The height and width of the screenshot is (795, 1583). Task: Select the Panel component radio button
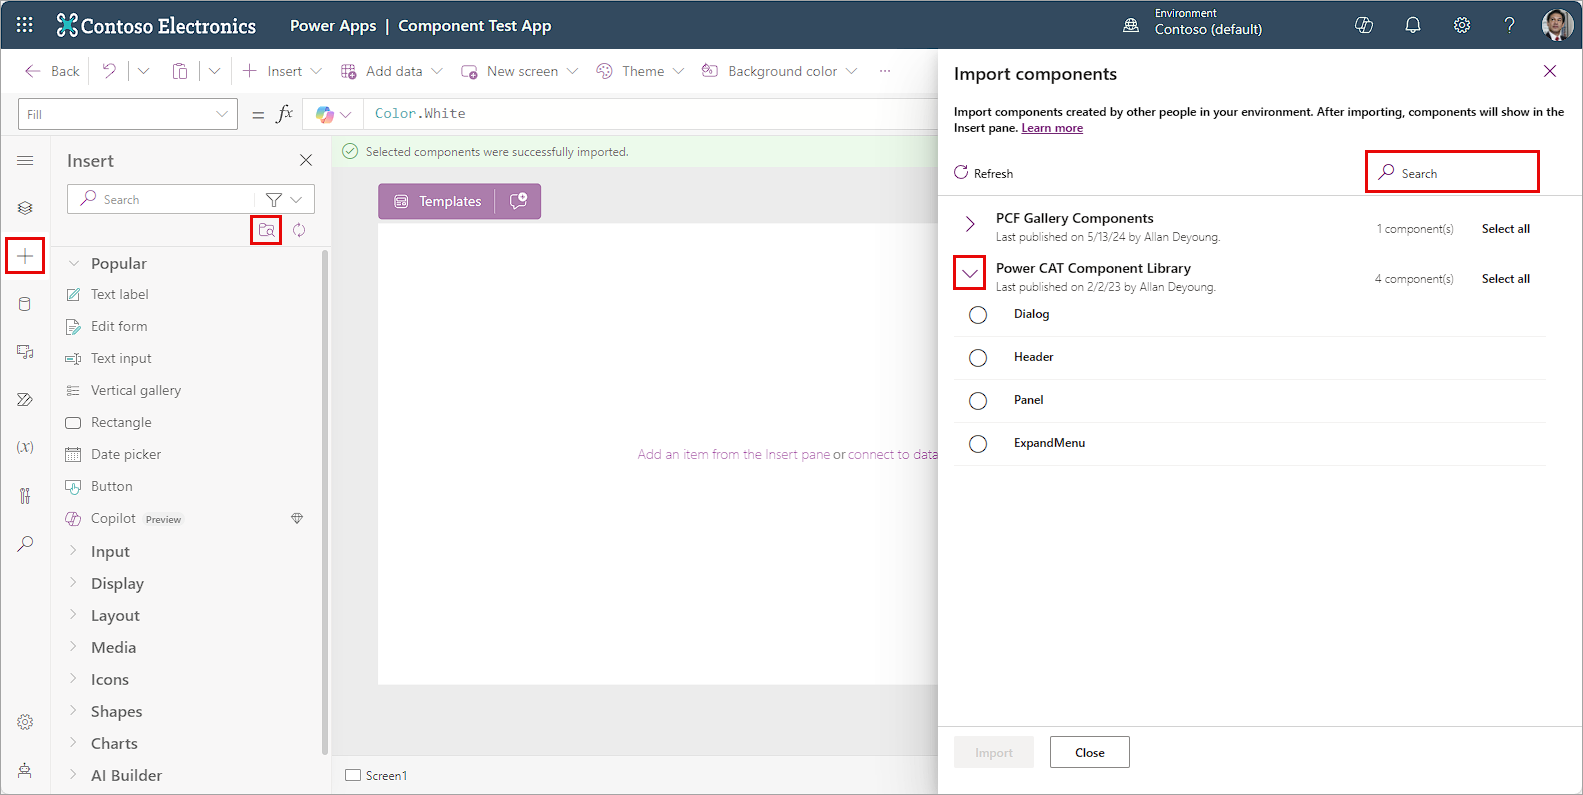click(978, 401)
